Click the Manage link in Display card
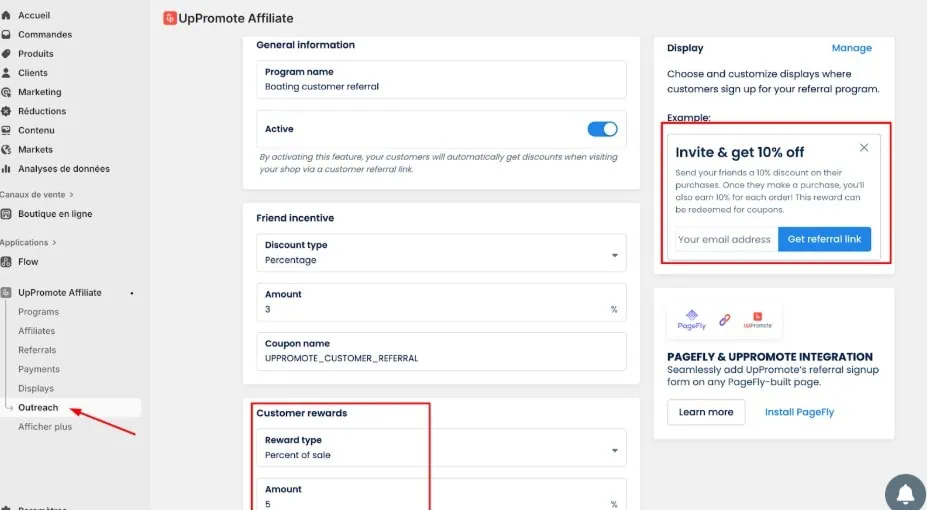 point(851,48)
